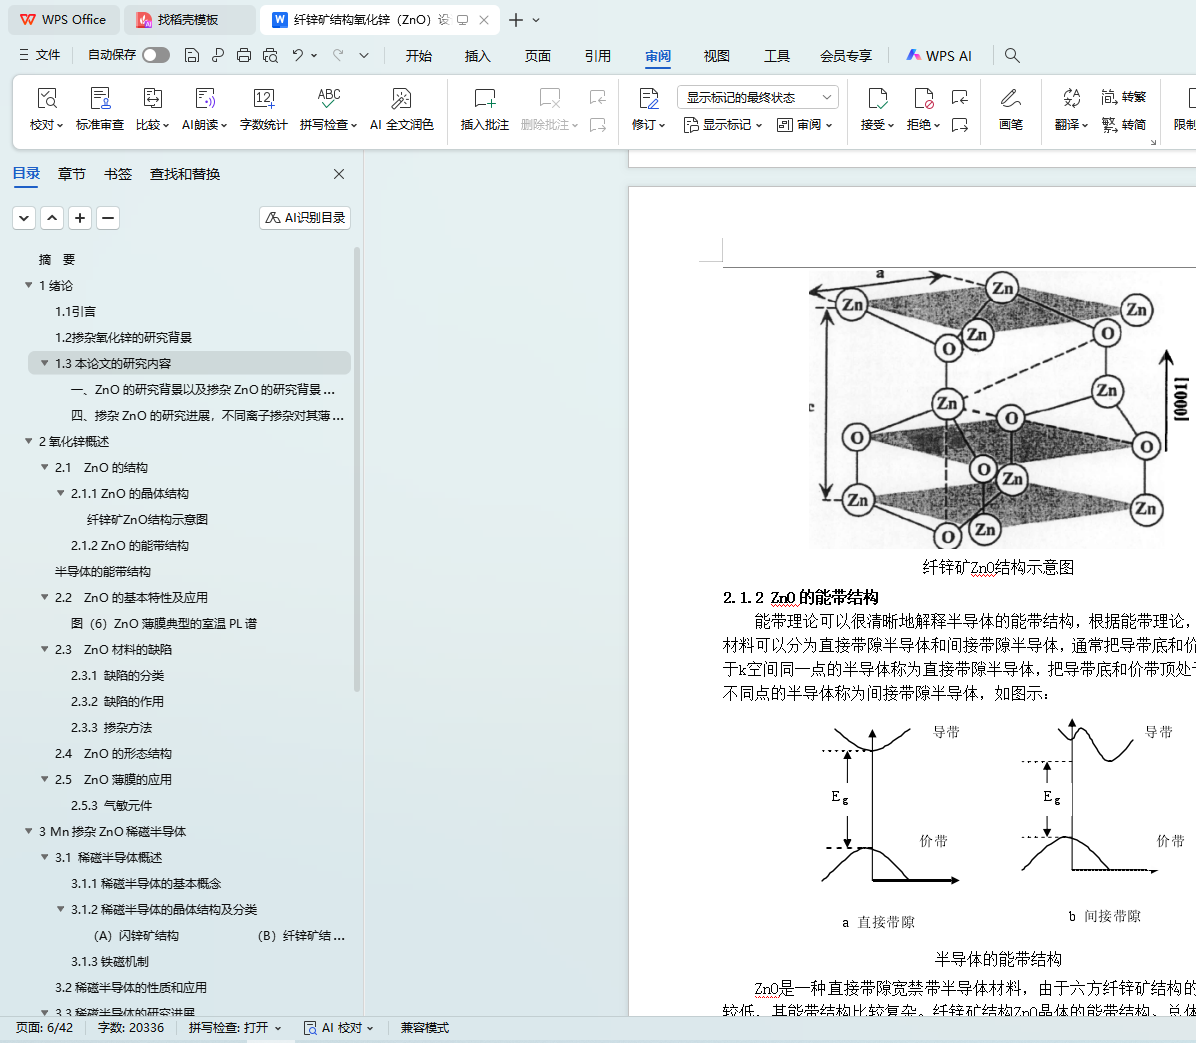1196x1043 pixels.
Task: Switch to the 书签 navigation tab
Action: (118, 174)
